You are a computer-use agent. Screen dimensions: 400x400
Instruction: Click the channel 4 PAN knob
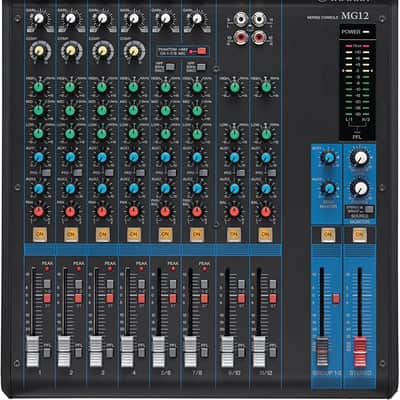pyautogui.click(x=133, y=212)
